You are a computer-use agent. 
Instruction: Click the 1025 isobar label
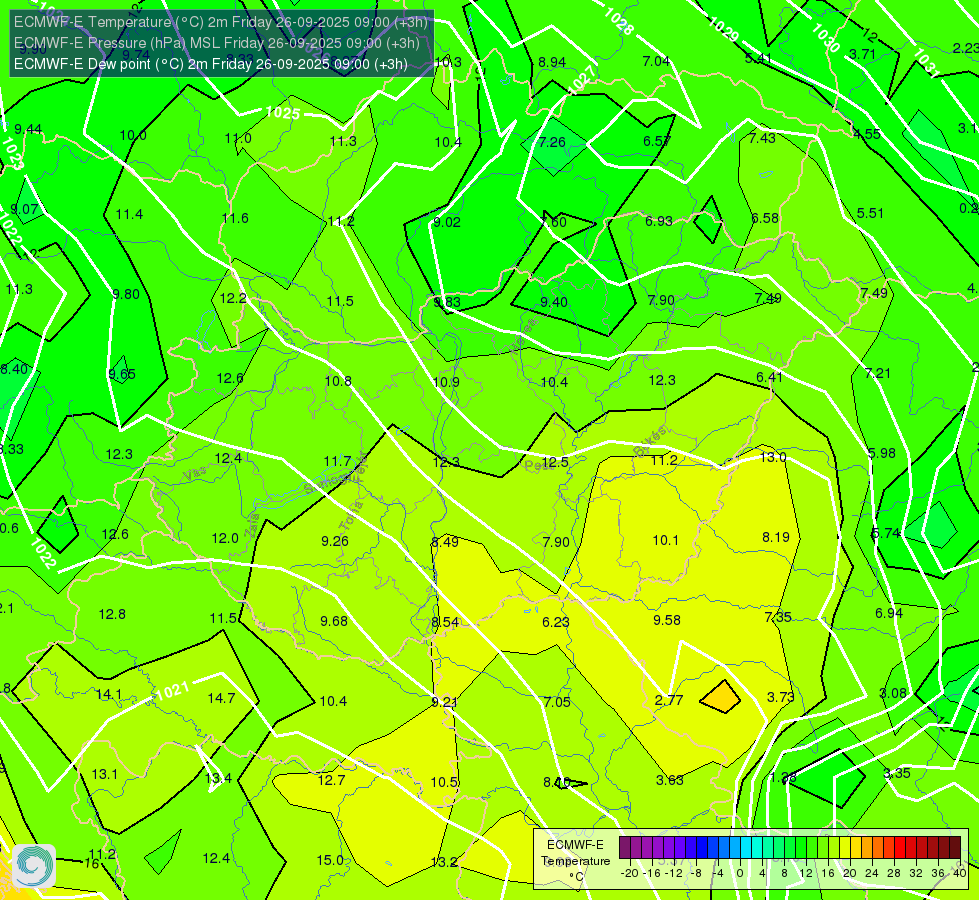tap(283, 113)
